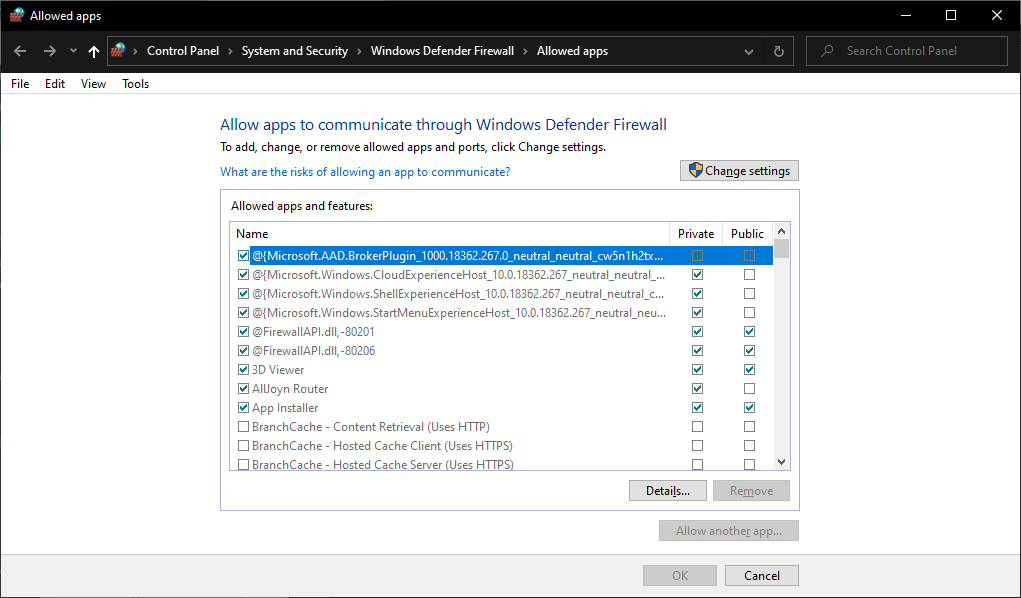Screen dimensions: 1021x598
Task: Click Allow another app... button
Action: (x=729, y=531)
